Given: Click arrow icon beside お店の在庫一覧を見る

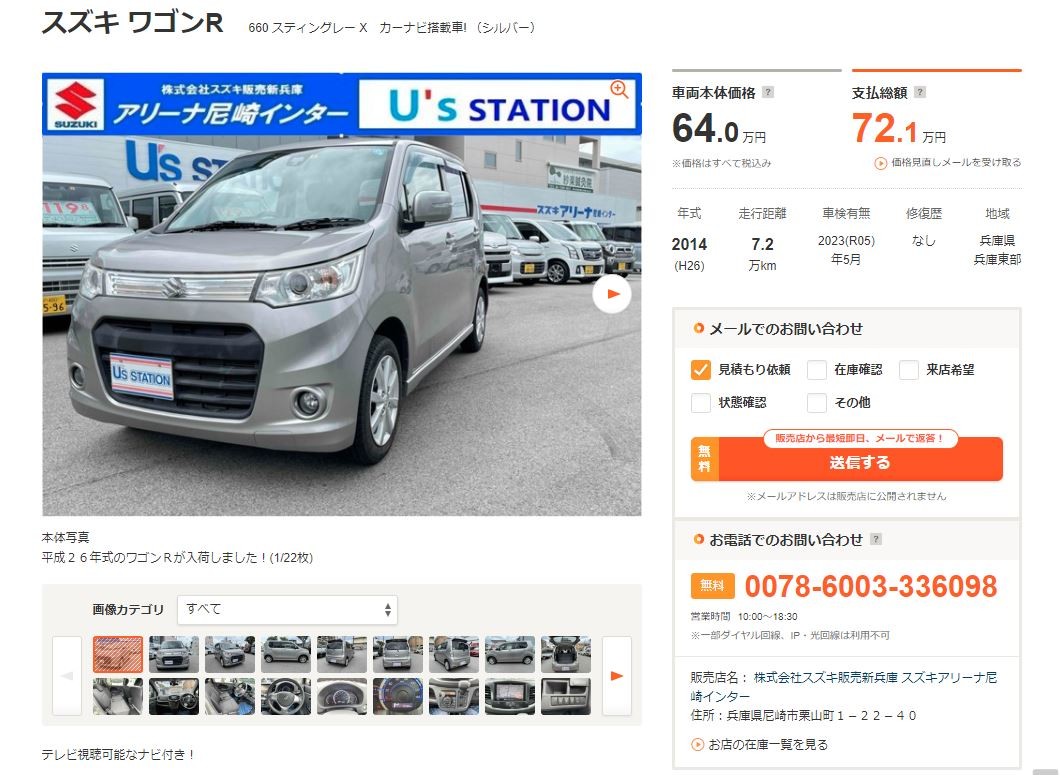Looking at the screenshot, I should click(697, 745).
